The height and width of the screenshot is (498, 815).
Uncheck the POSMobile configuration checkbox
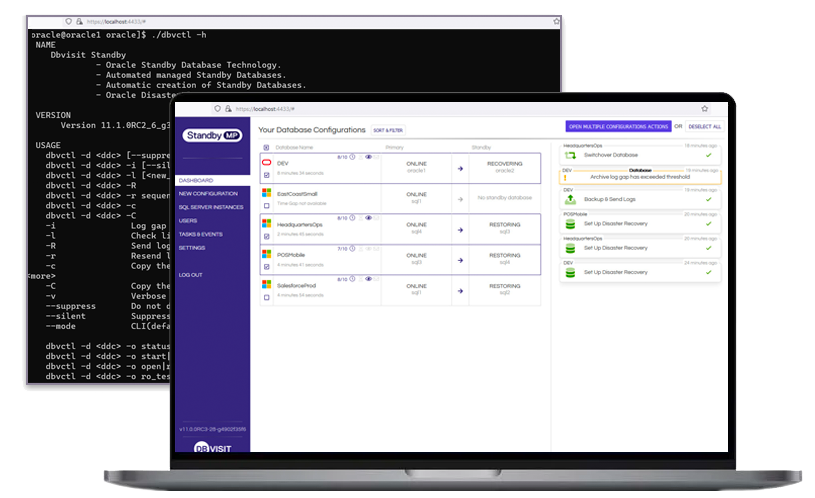267,267
